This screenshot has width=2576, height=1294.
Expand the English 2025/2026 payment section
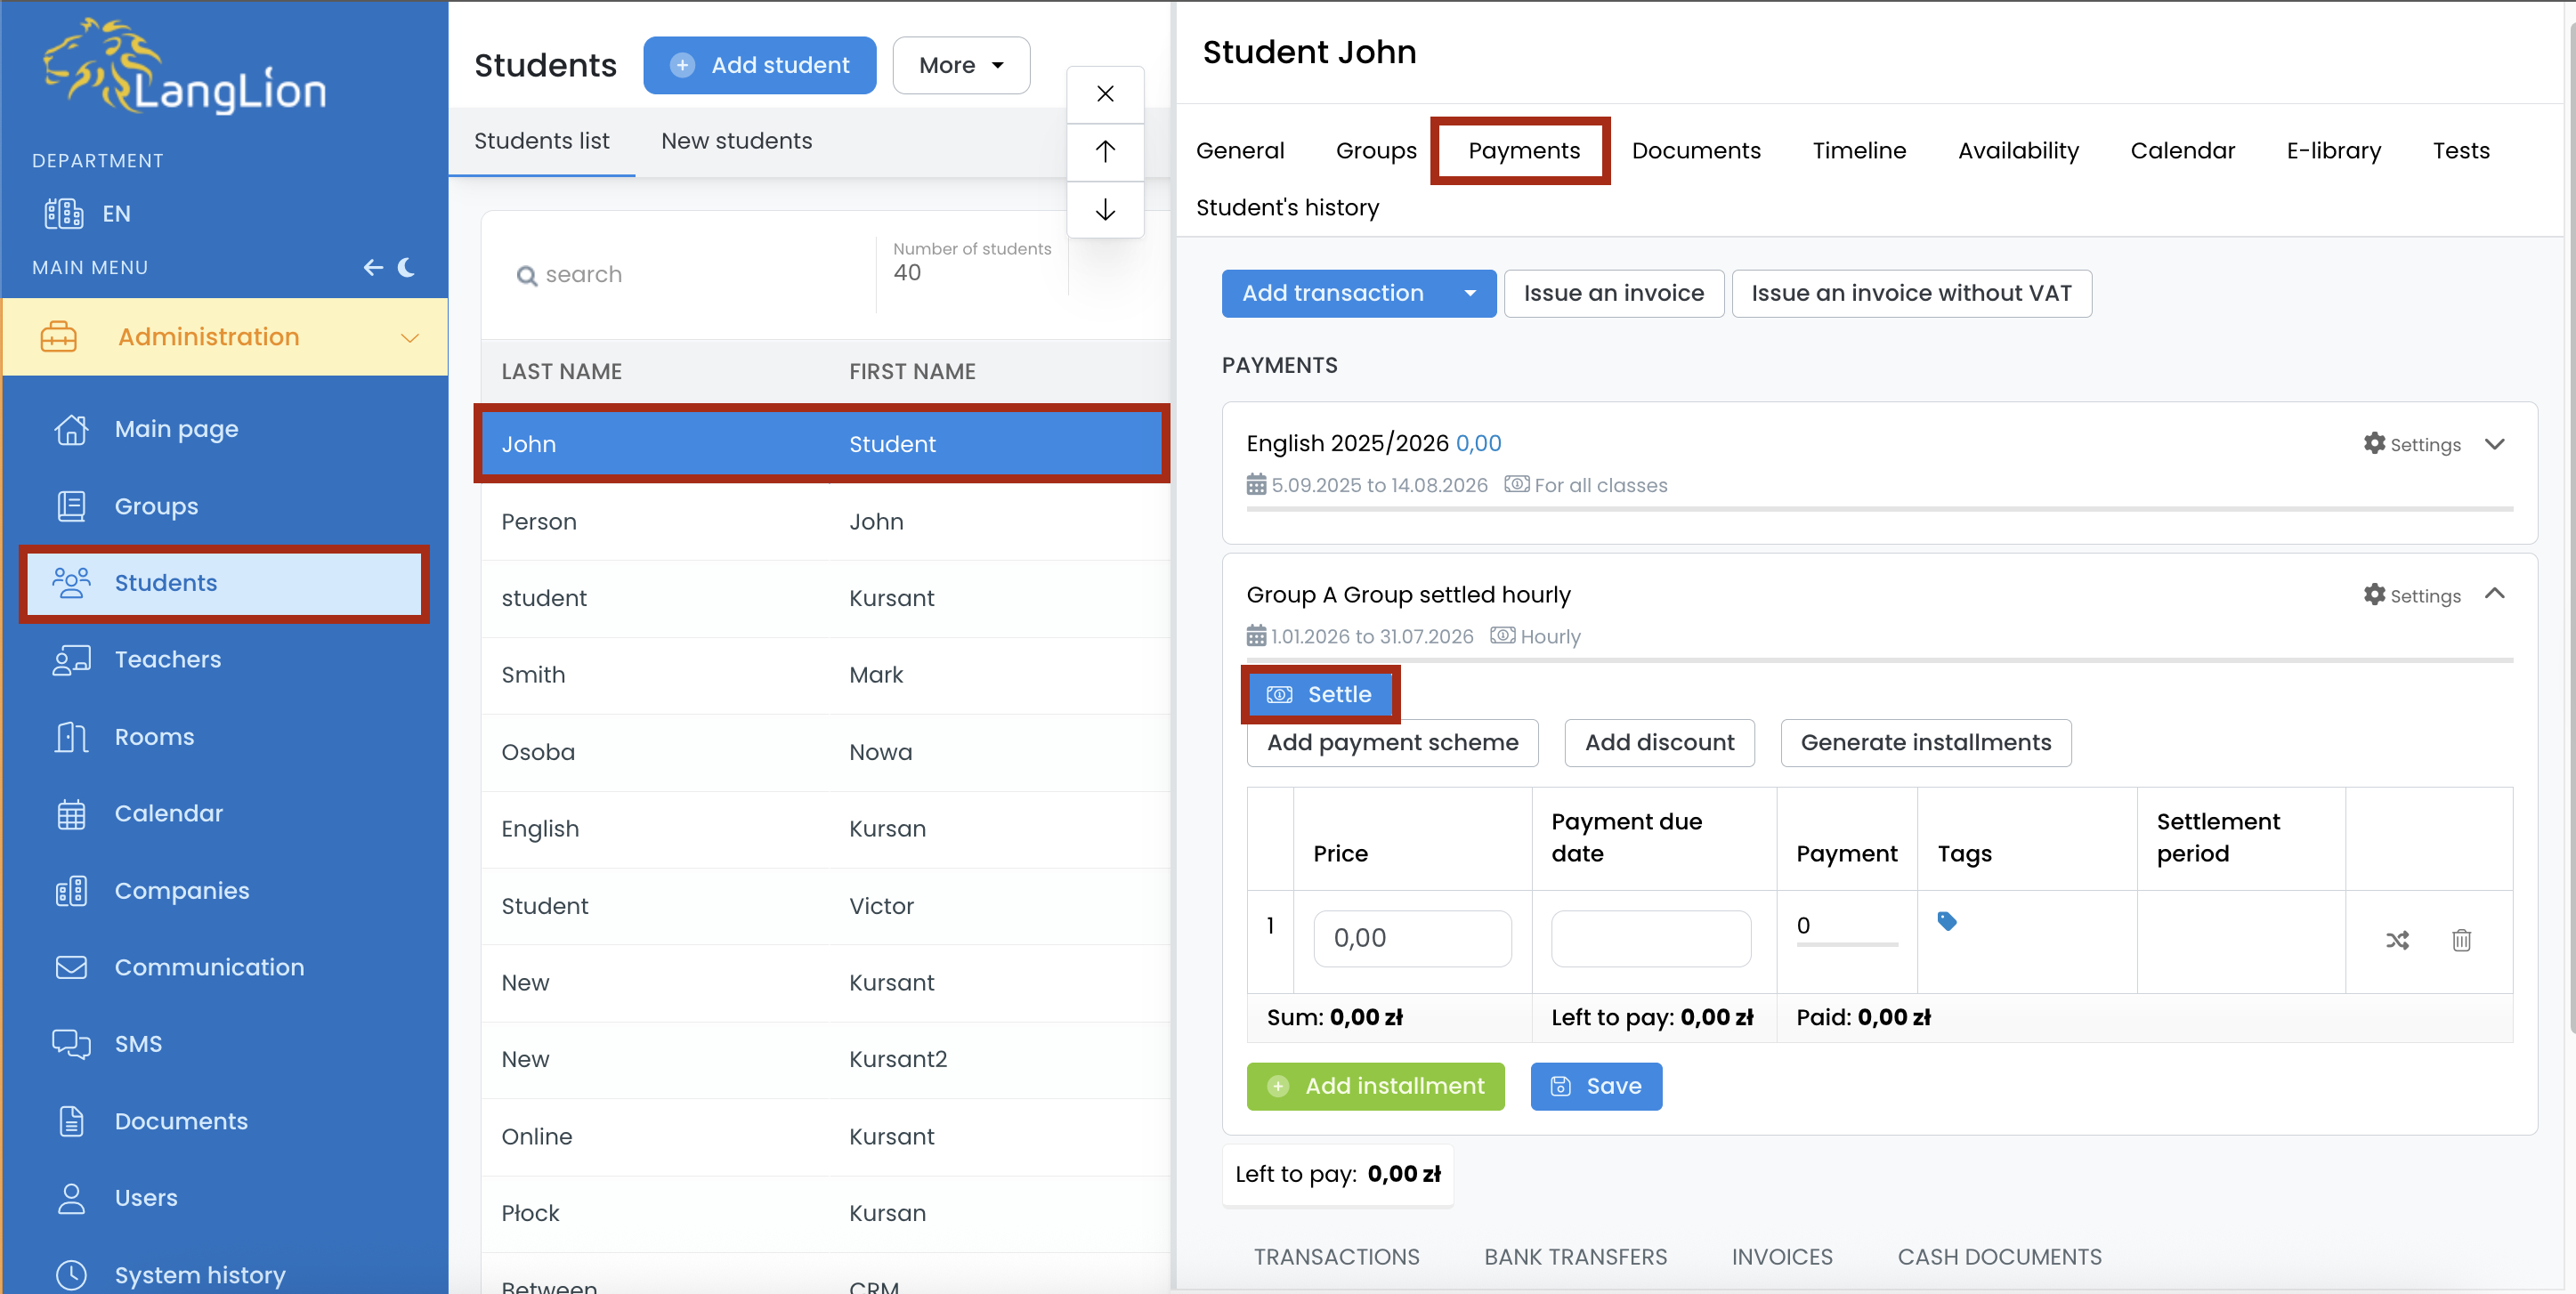tap(2495, 444)
